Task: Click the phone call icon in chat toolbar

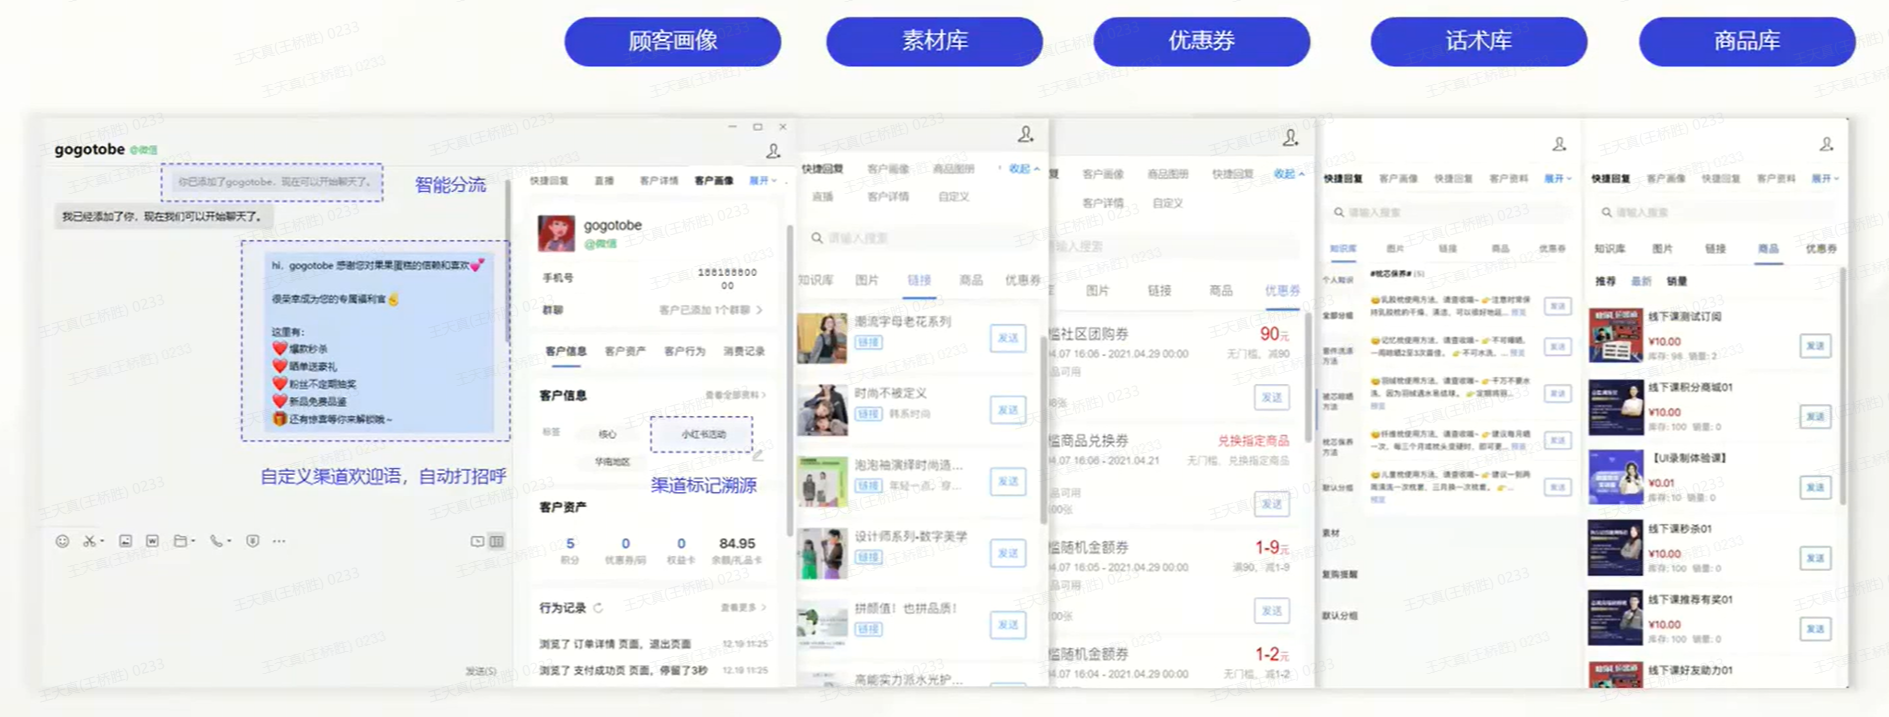Action: [x=217, y=541]
